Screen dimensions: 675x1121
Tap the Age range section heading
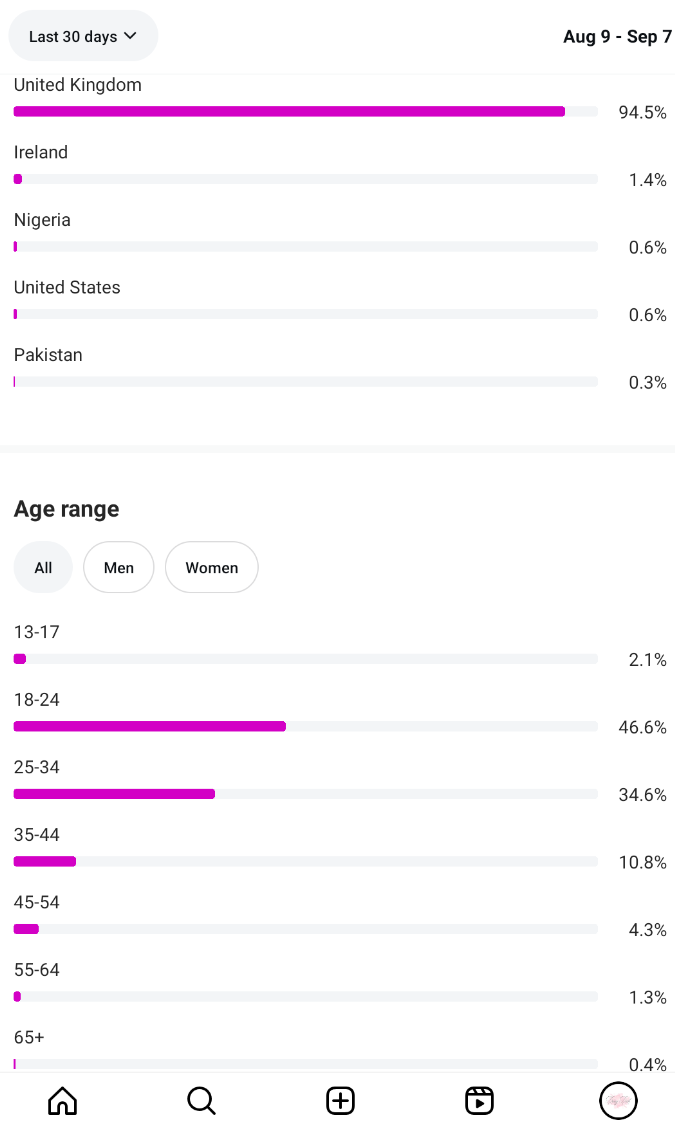coord(66,509)
